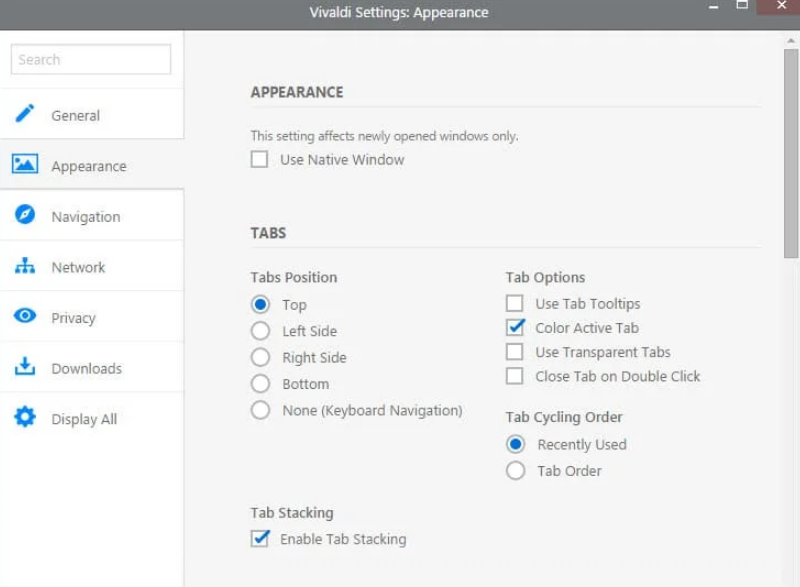The width and height of the screenshot is (800, 587).
Task: Click the 'Vivaldi Settings: Appearance' window title
Action: tap(399, 12)
